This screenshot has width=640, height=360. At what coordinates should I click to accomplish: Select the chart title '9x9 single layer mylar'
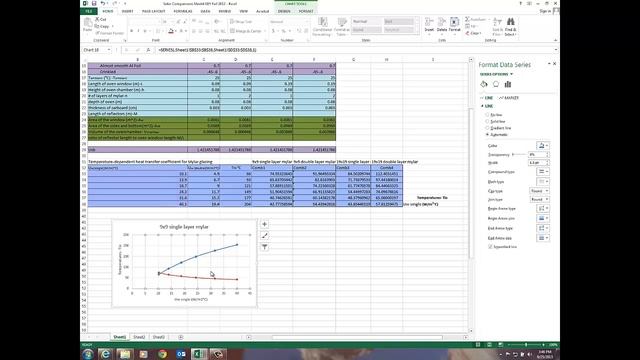pyautogui.click(x=184, y=227)
